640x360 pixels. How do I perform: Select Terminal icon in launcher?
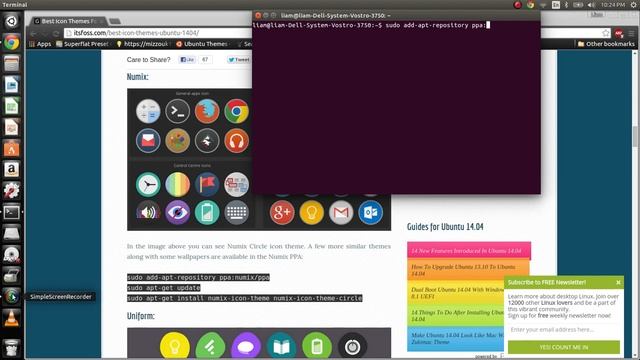(11, 212)
